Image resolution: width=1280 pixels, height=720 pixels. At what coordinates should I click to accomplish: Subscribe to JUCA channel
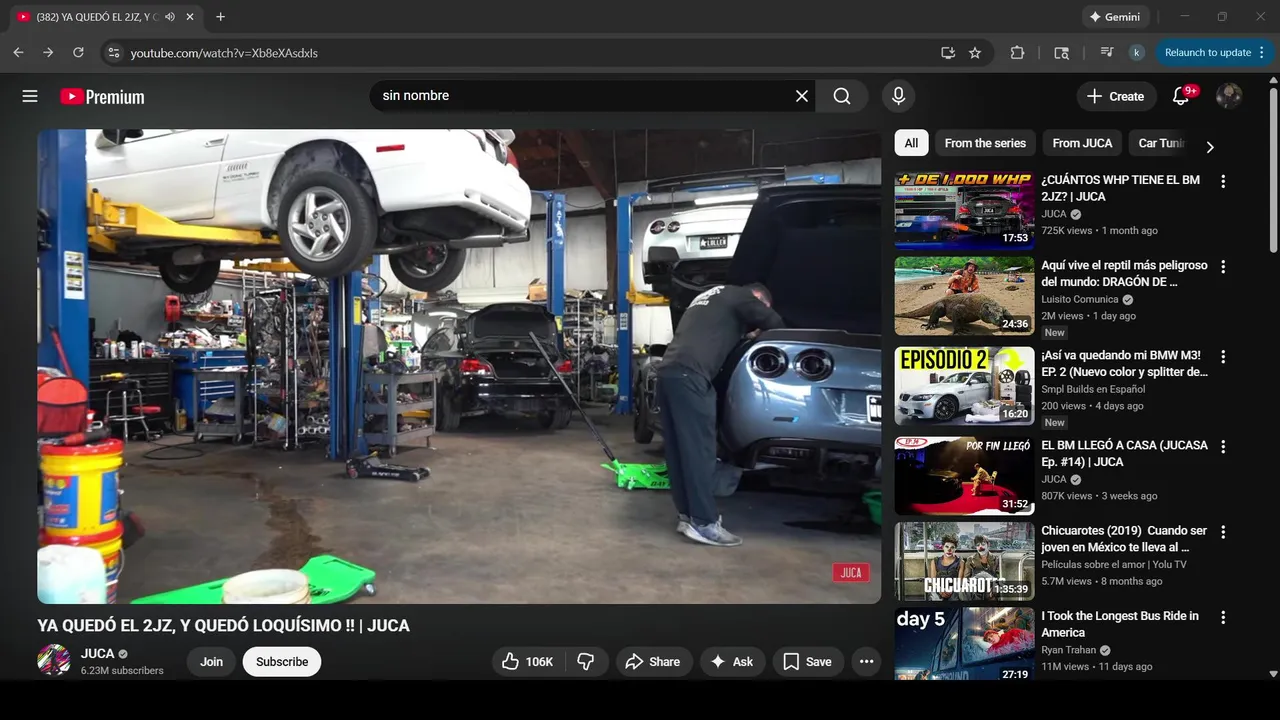pos(282,662)
